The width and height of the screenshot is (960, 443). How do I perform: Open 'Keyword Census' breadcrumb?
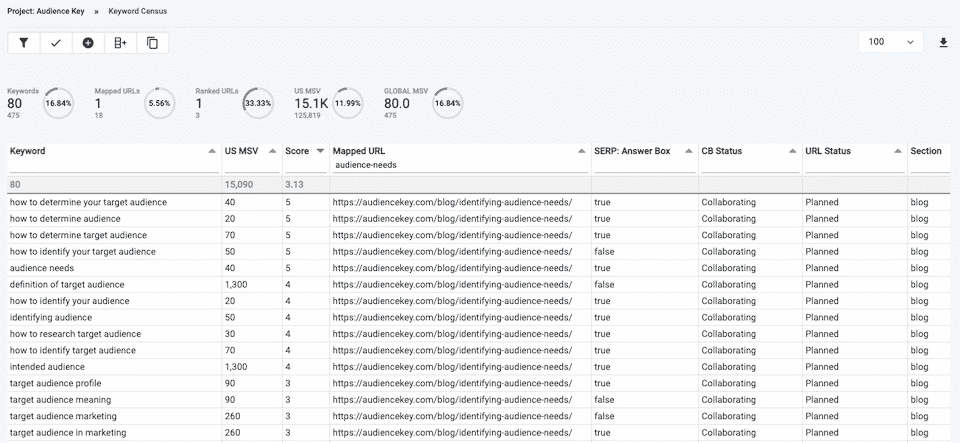point(138,11)
